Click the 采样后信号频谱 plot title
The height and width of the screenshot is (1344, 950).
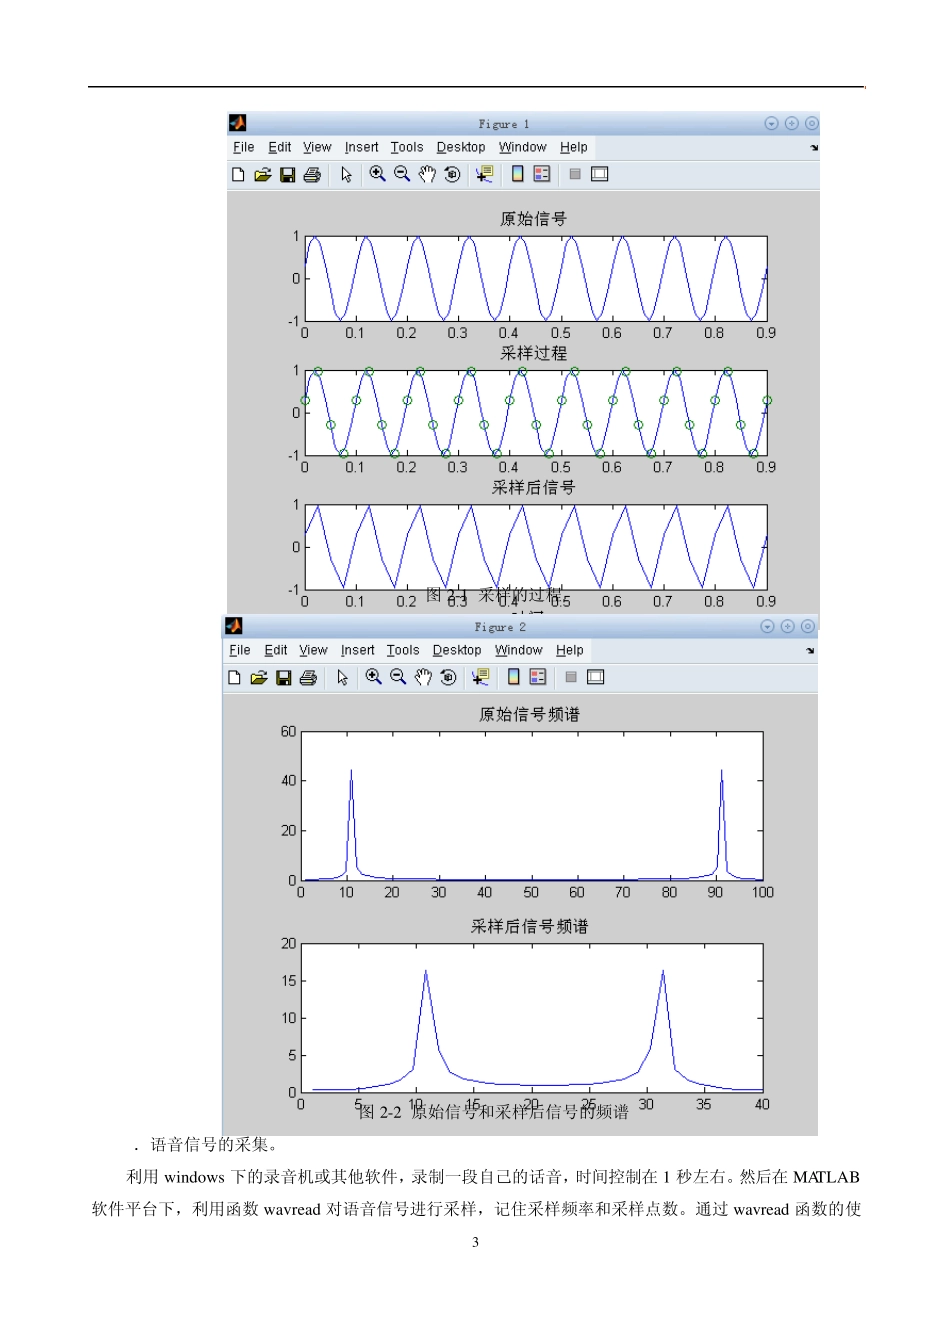pos(530,927)
